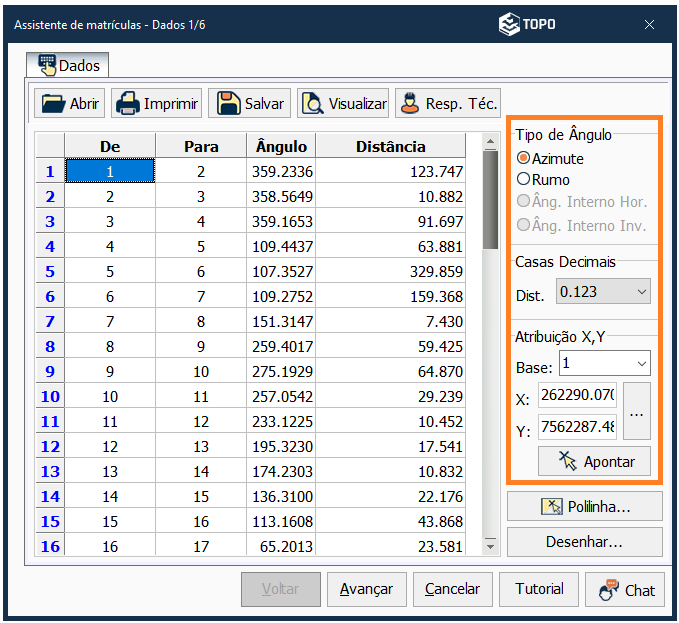Click the Imprimir printer icon
Viewport: 679px width, 623px height.
point(127,103)
